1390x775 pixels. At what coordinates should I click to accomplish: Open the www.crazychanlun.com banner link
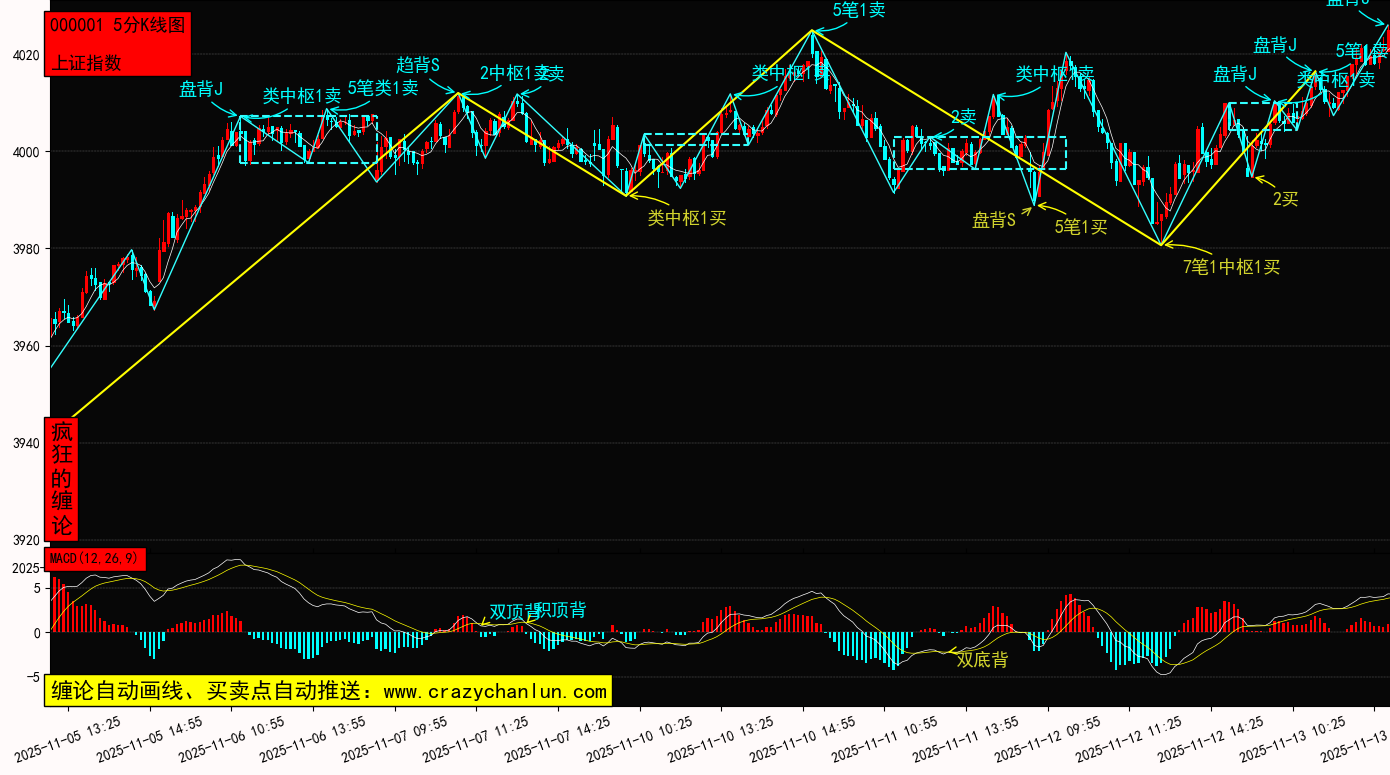click(x=327, y=691)
